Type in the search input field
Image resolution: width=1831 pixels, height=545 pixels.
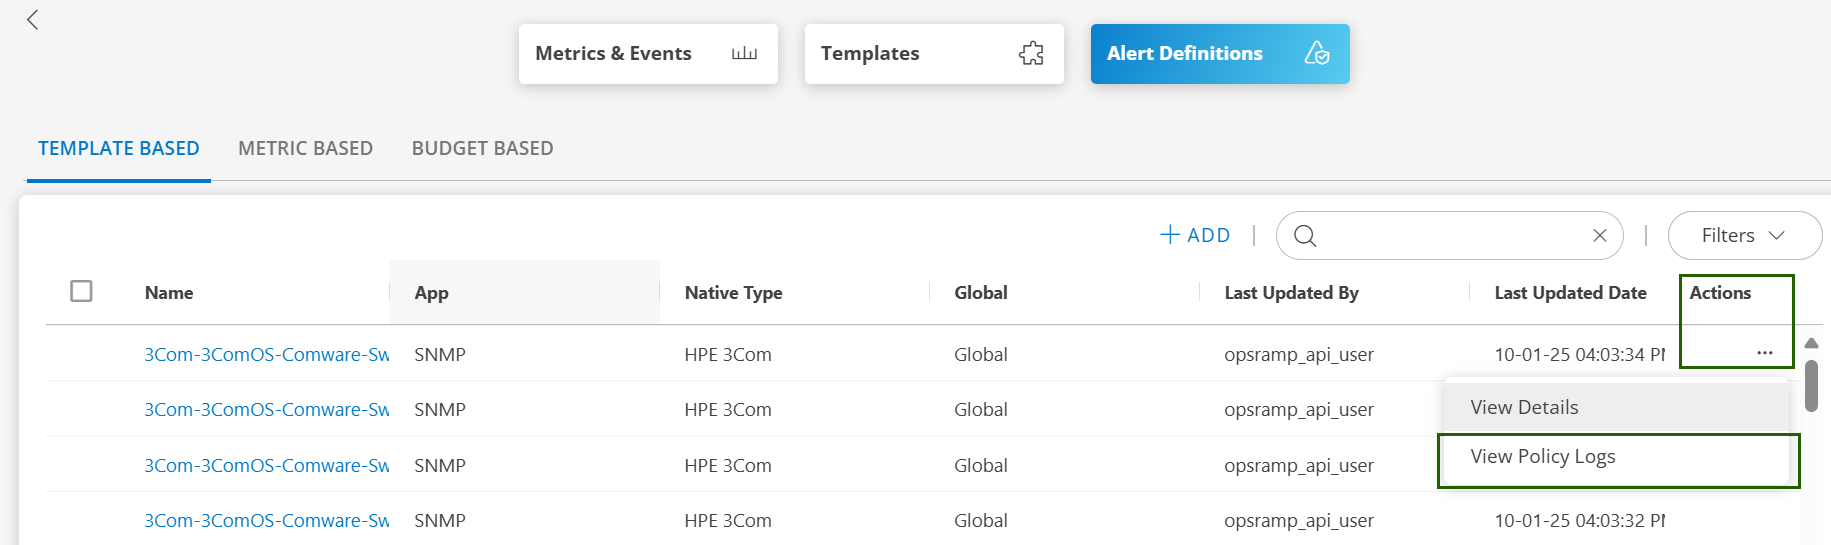(x=1450, y=236)
